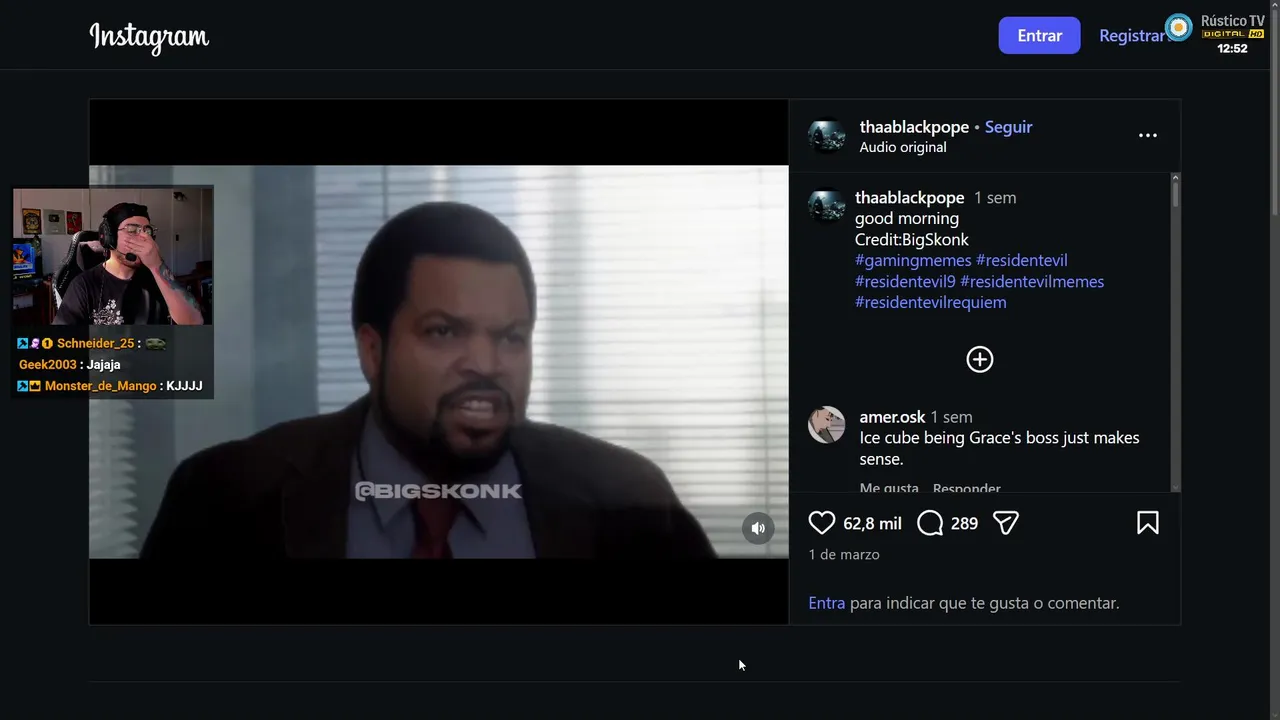This screenshot has width=1280, height=720.
Task: Open the #residentevilmemes hashtag
Action: [1032, 281]
